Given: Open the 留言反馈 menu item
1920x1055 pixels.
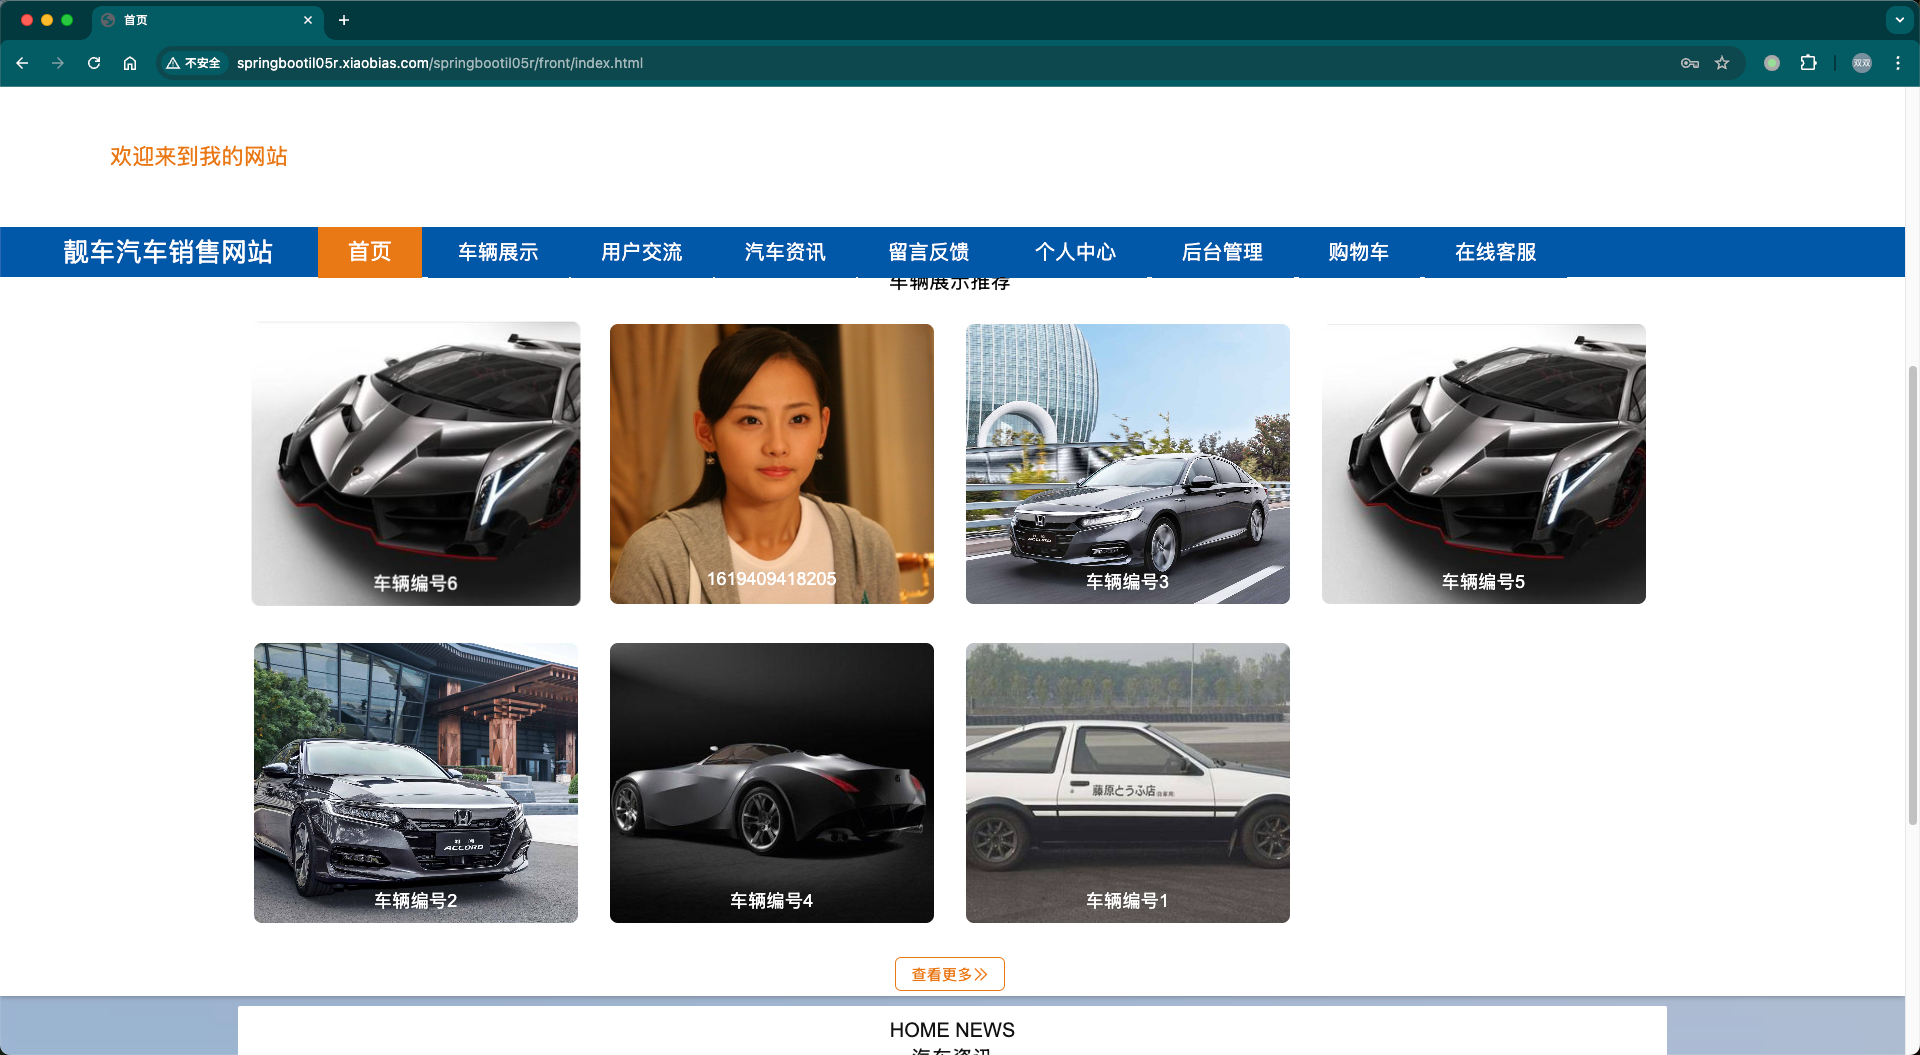Looking at the screenshot, I should [x=929, y=252].
